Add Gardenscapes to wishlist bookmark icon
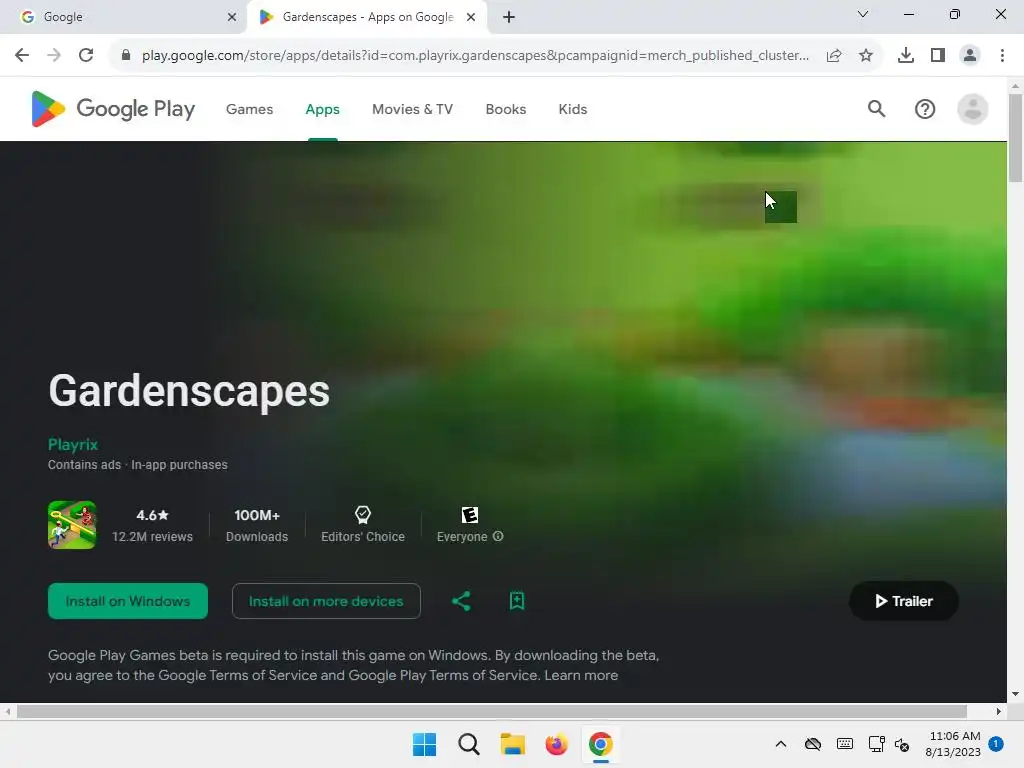Viewport: 1024px width, 768px height. 517,601
